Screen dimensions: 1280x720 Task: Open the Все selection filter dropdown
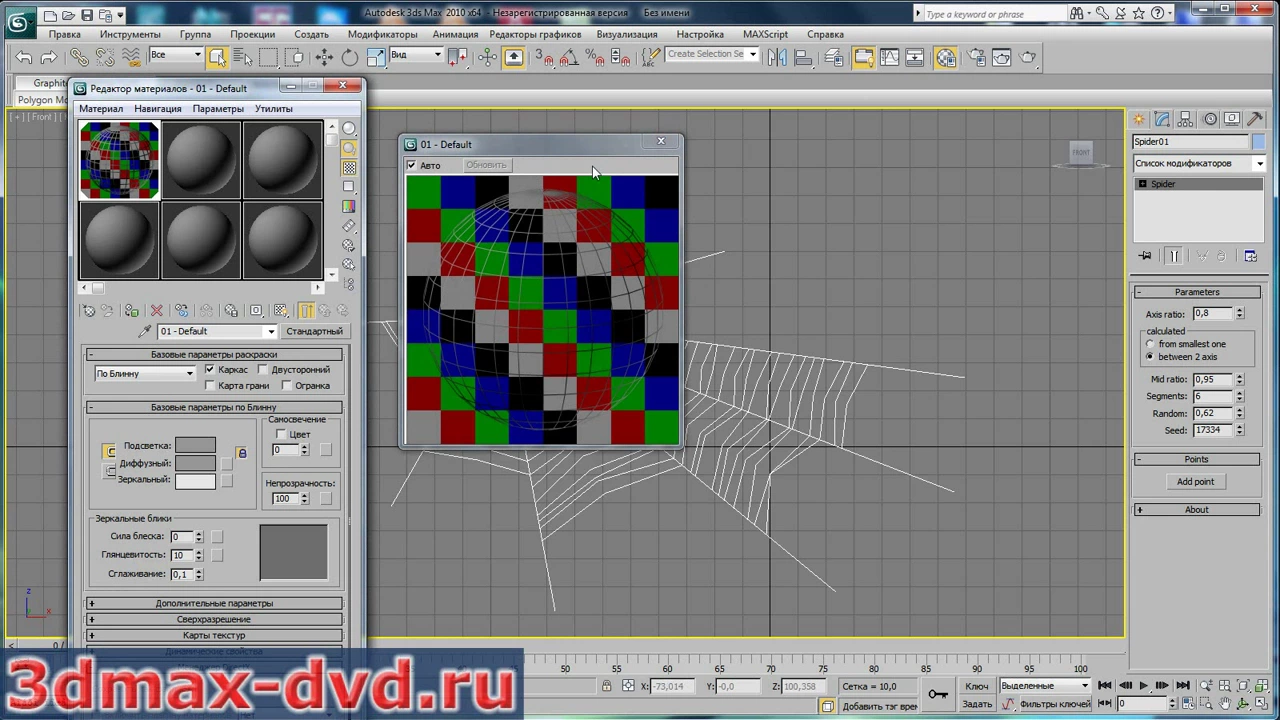(x=175, y=55)
